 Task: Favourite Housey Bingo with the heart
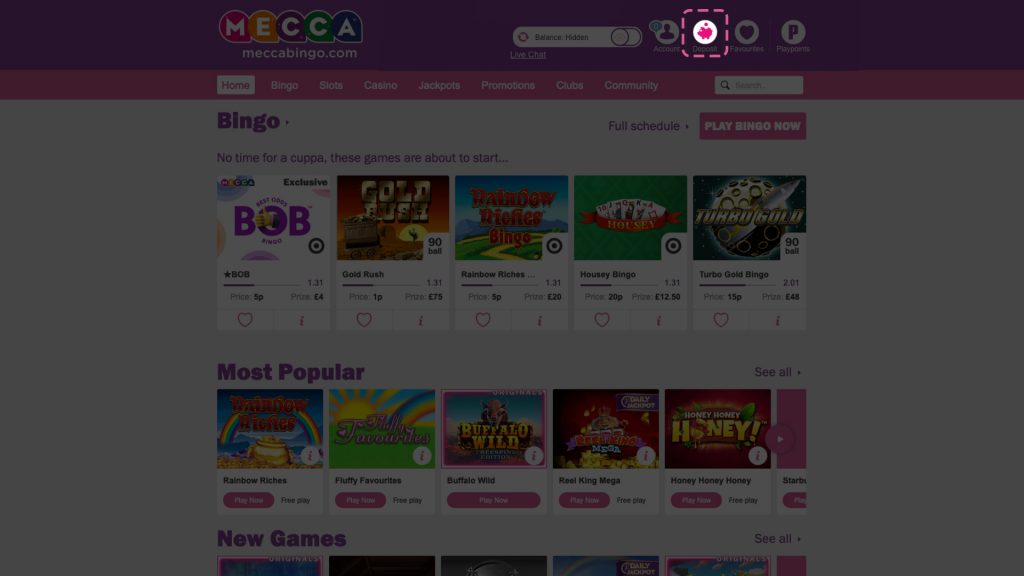click(602, 320)
